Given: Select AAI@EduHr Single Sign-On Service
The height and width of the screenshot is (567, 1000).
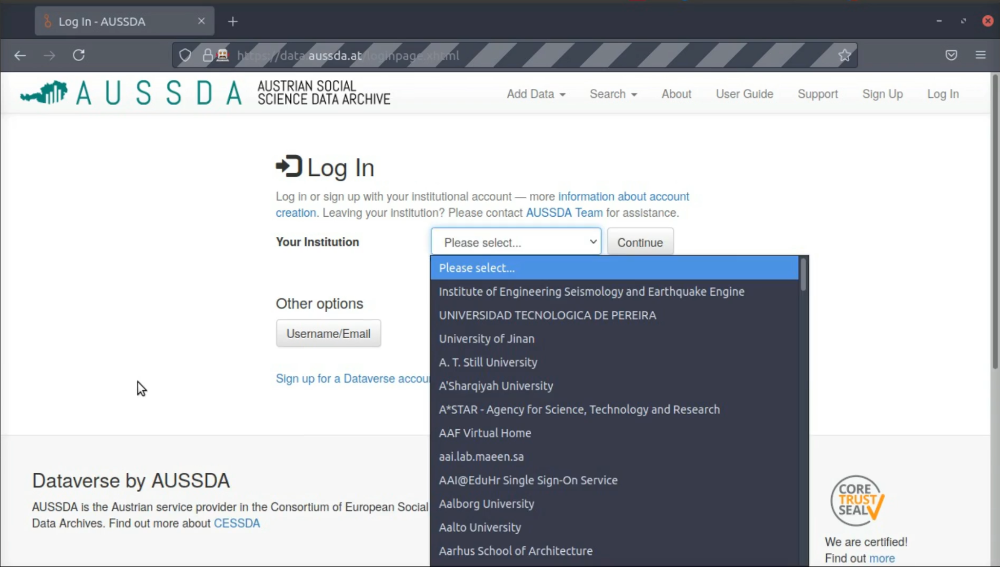Looking at the screenshot, I should (614, 480).
